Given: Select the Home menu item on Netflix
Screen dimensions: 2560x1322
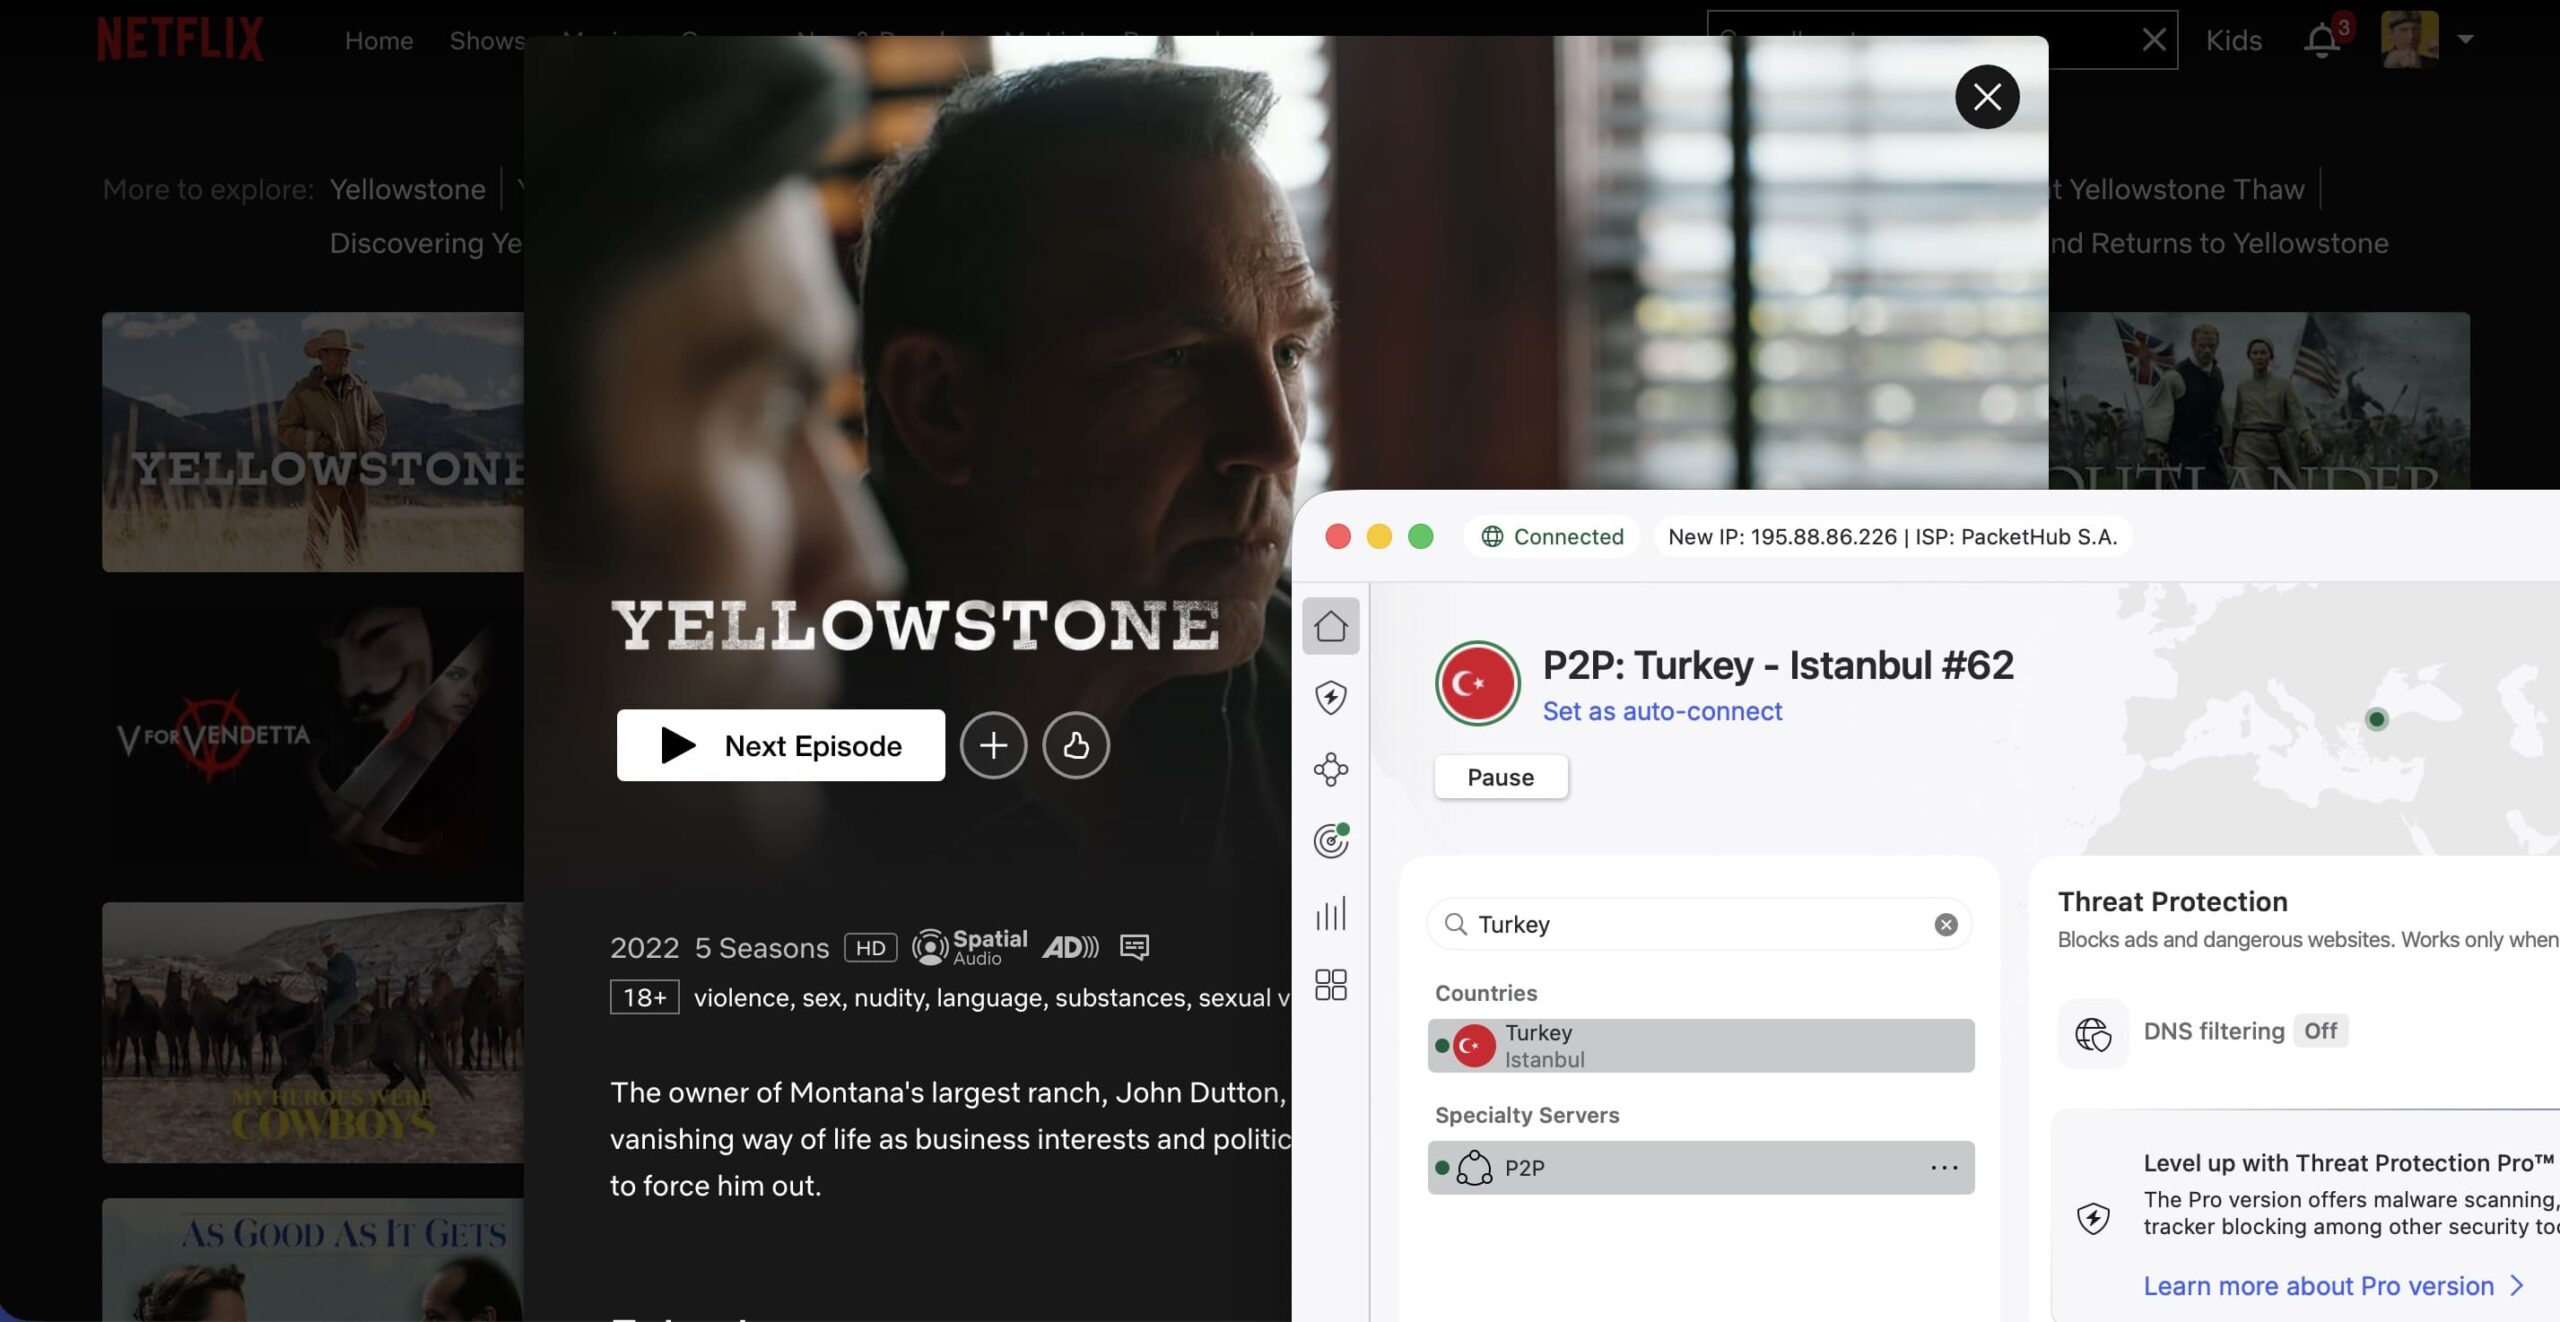Looking at the screenshot, I should [379, 40].
